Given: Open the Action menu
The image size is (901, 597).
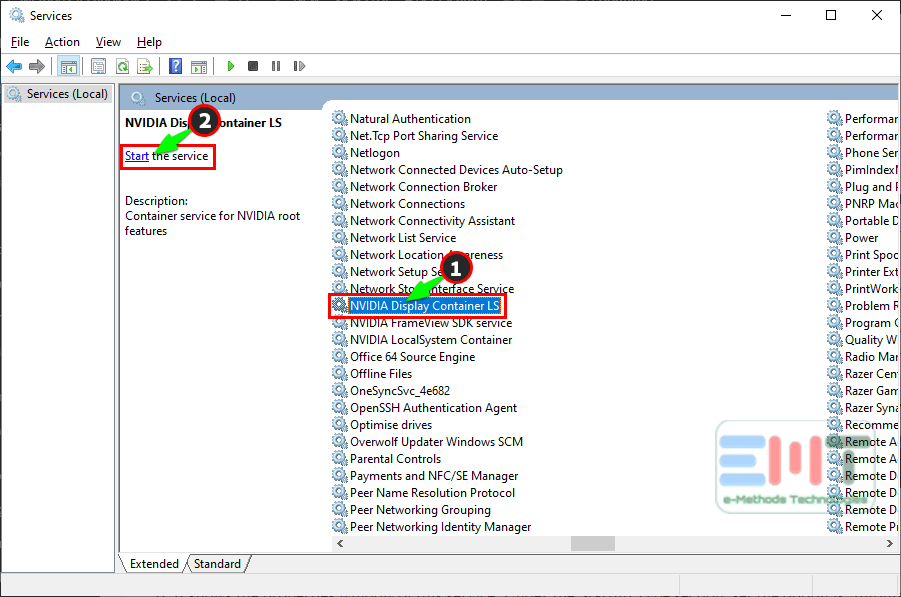Looking at the screenshot, I should tap(62, 42).
